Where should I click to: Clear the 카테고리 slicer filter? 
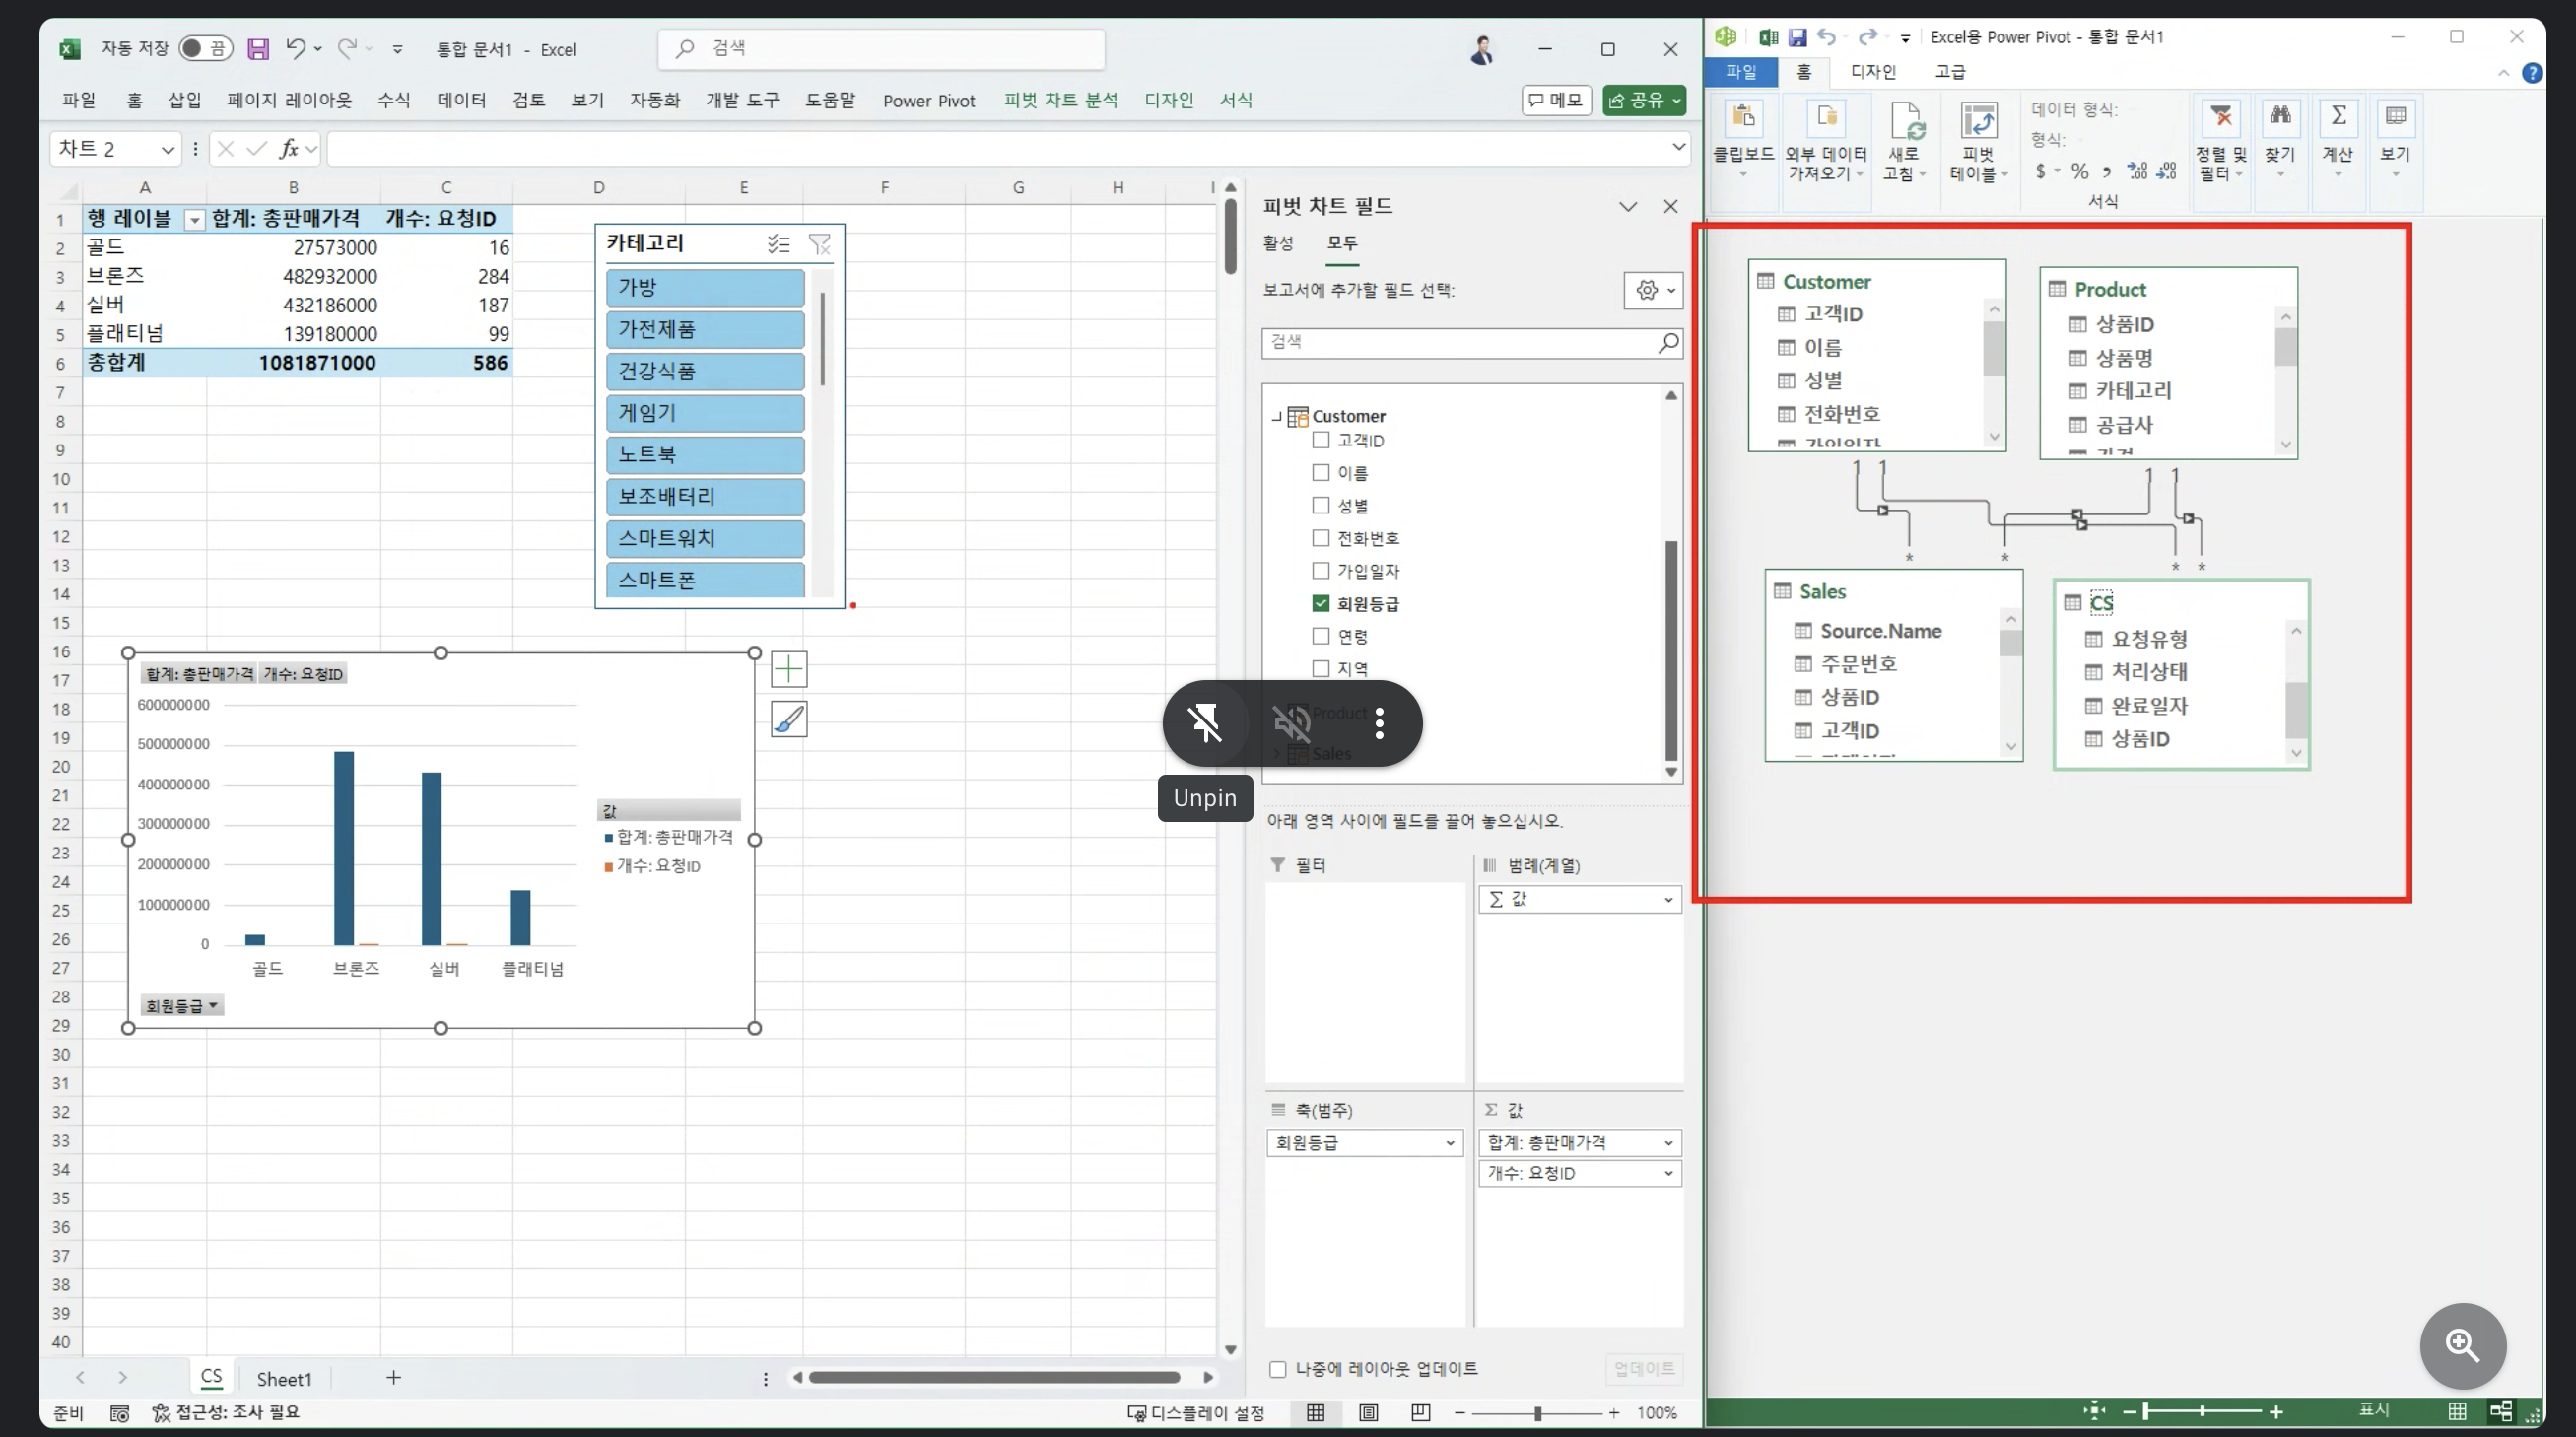[x=819, y=244]
